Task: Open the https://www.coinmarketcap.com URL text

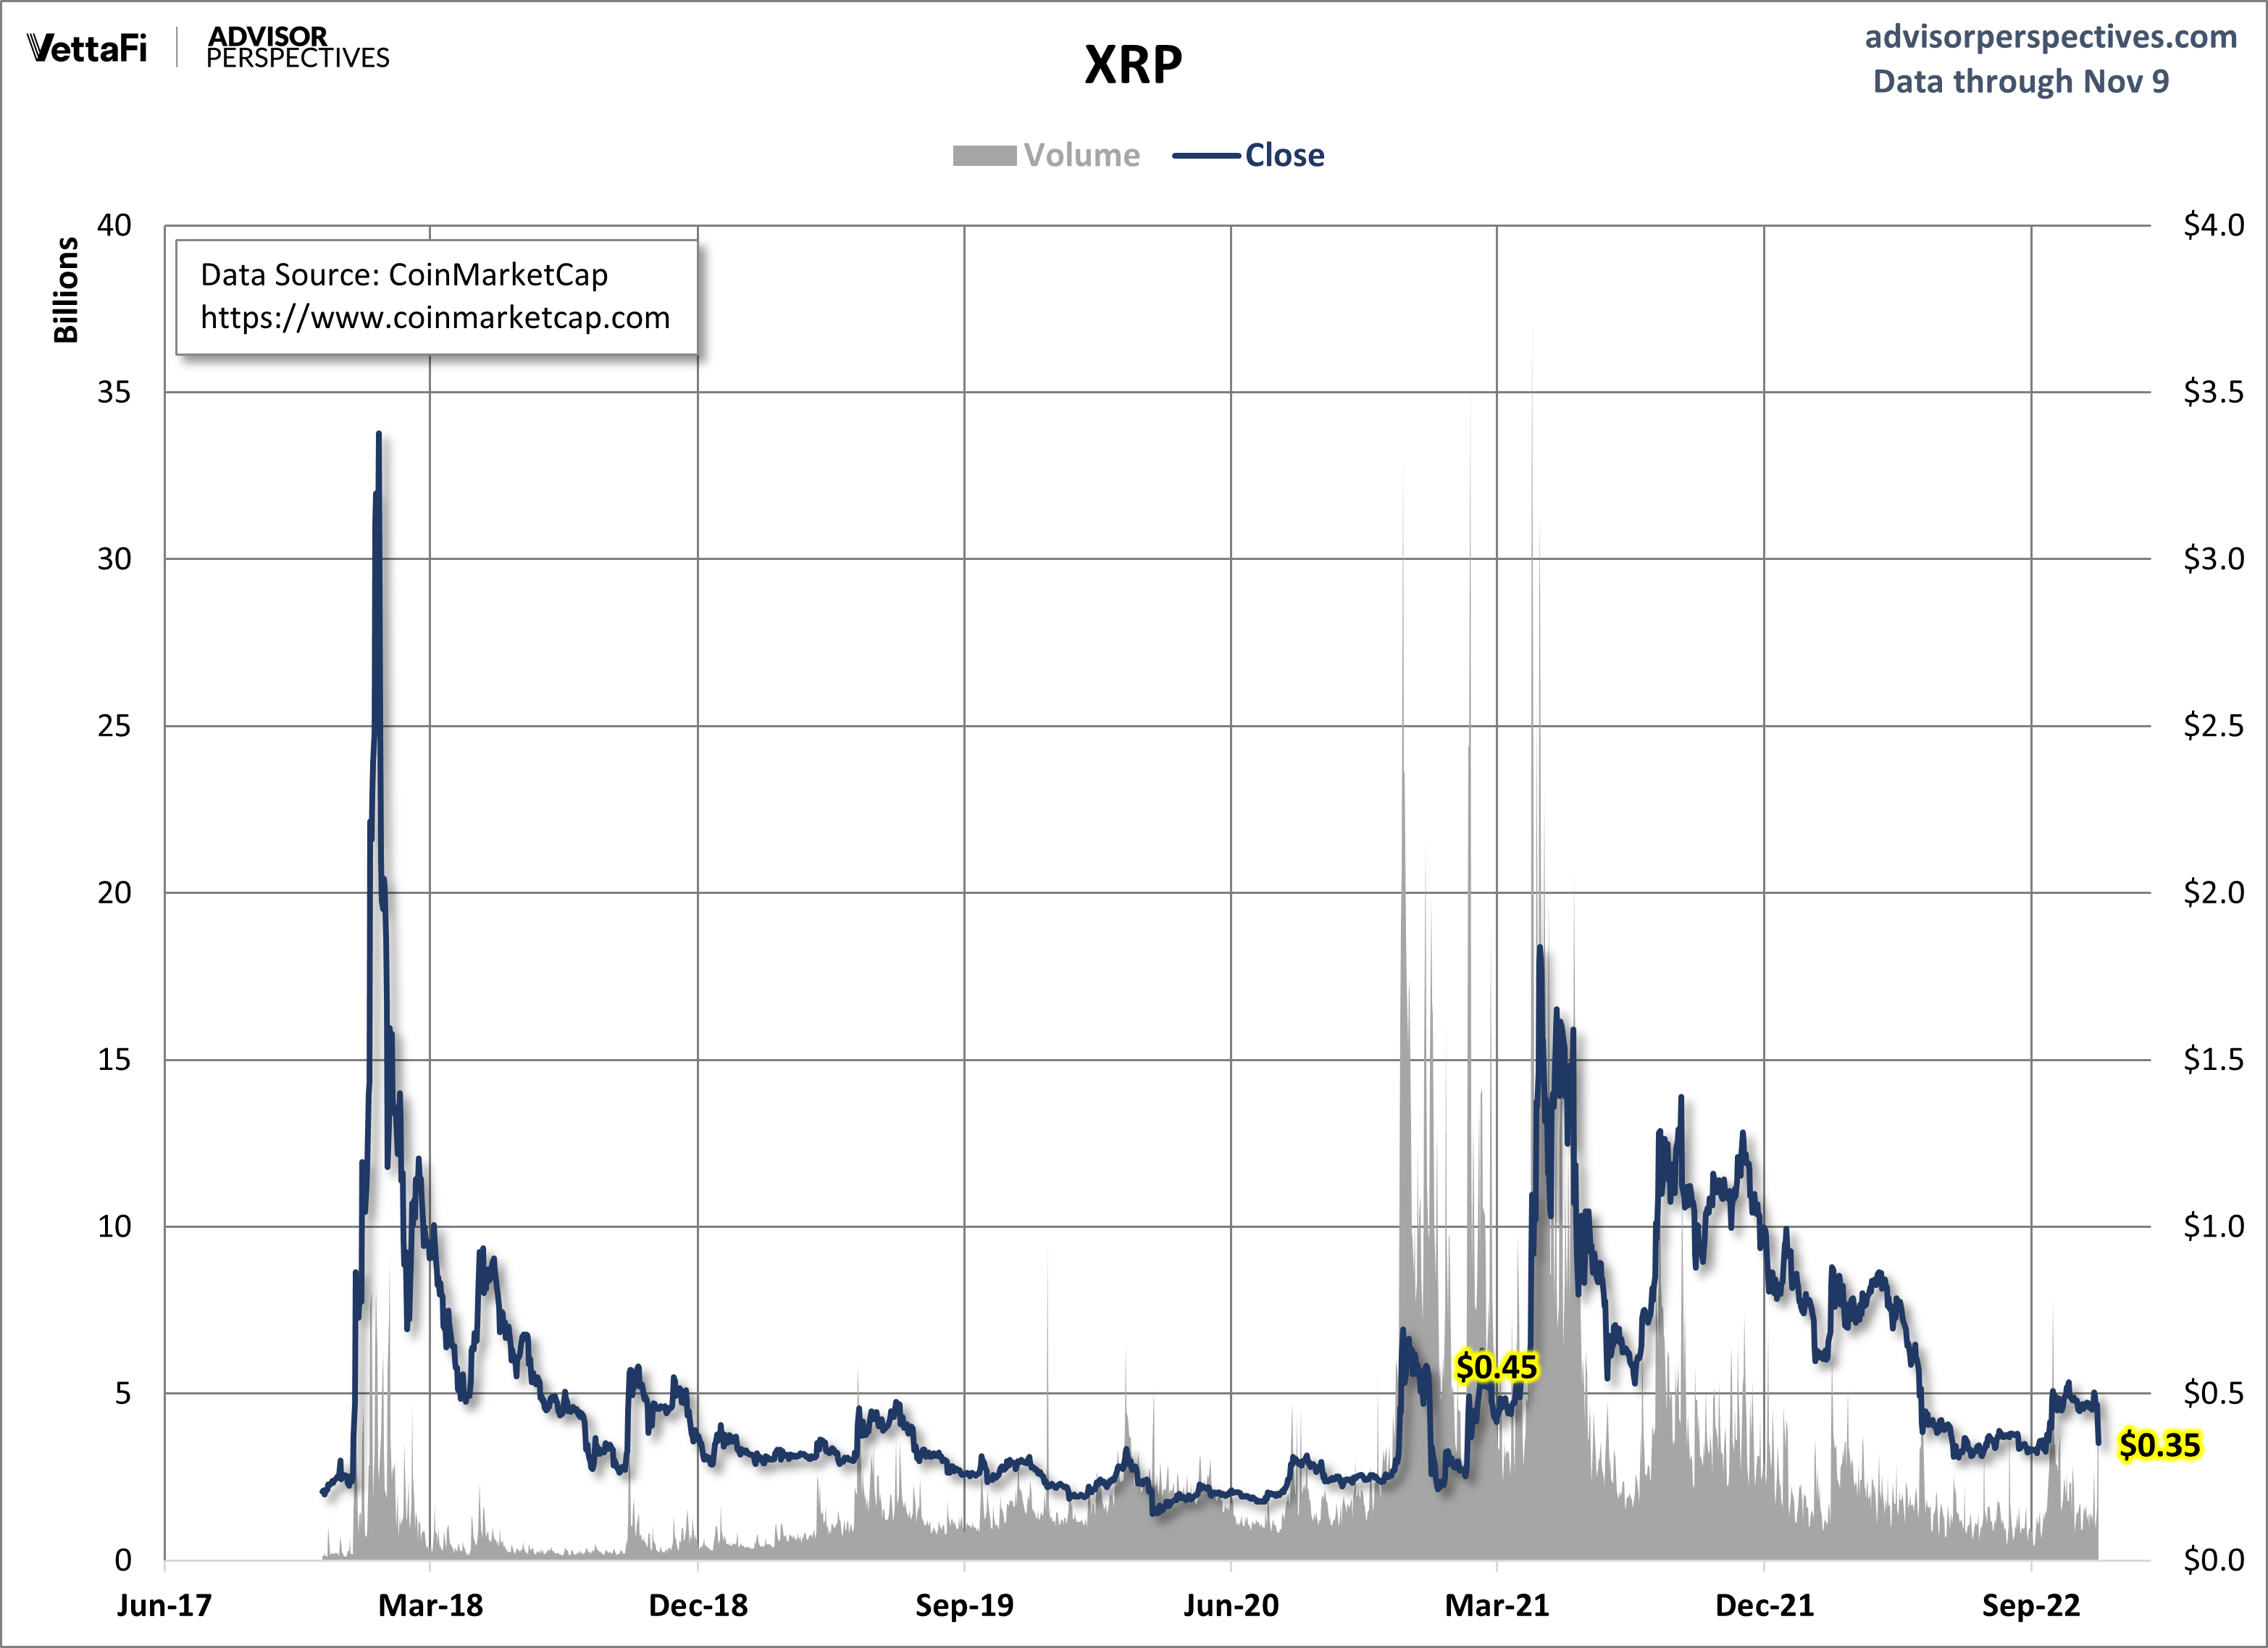Action: click(x=435, y=318)
